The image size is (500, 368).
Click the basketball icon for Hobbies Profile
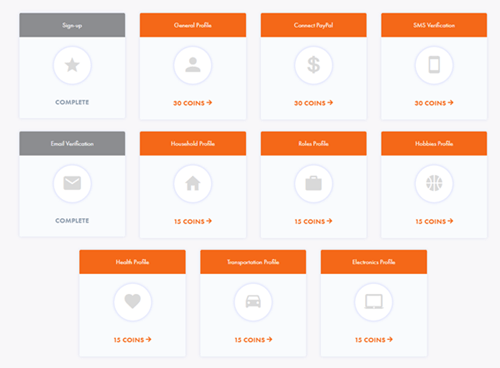click(x=434, y=183)
